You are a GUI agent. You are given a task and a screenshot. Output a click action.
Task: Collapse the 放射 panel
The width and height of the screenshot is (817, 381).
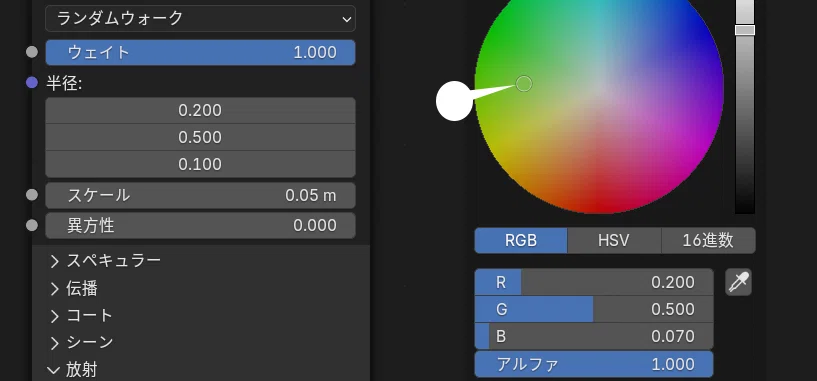pyautogui.click(x=54, y=370)
